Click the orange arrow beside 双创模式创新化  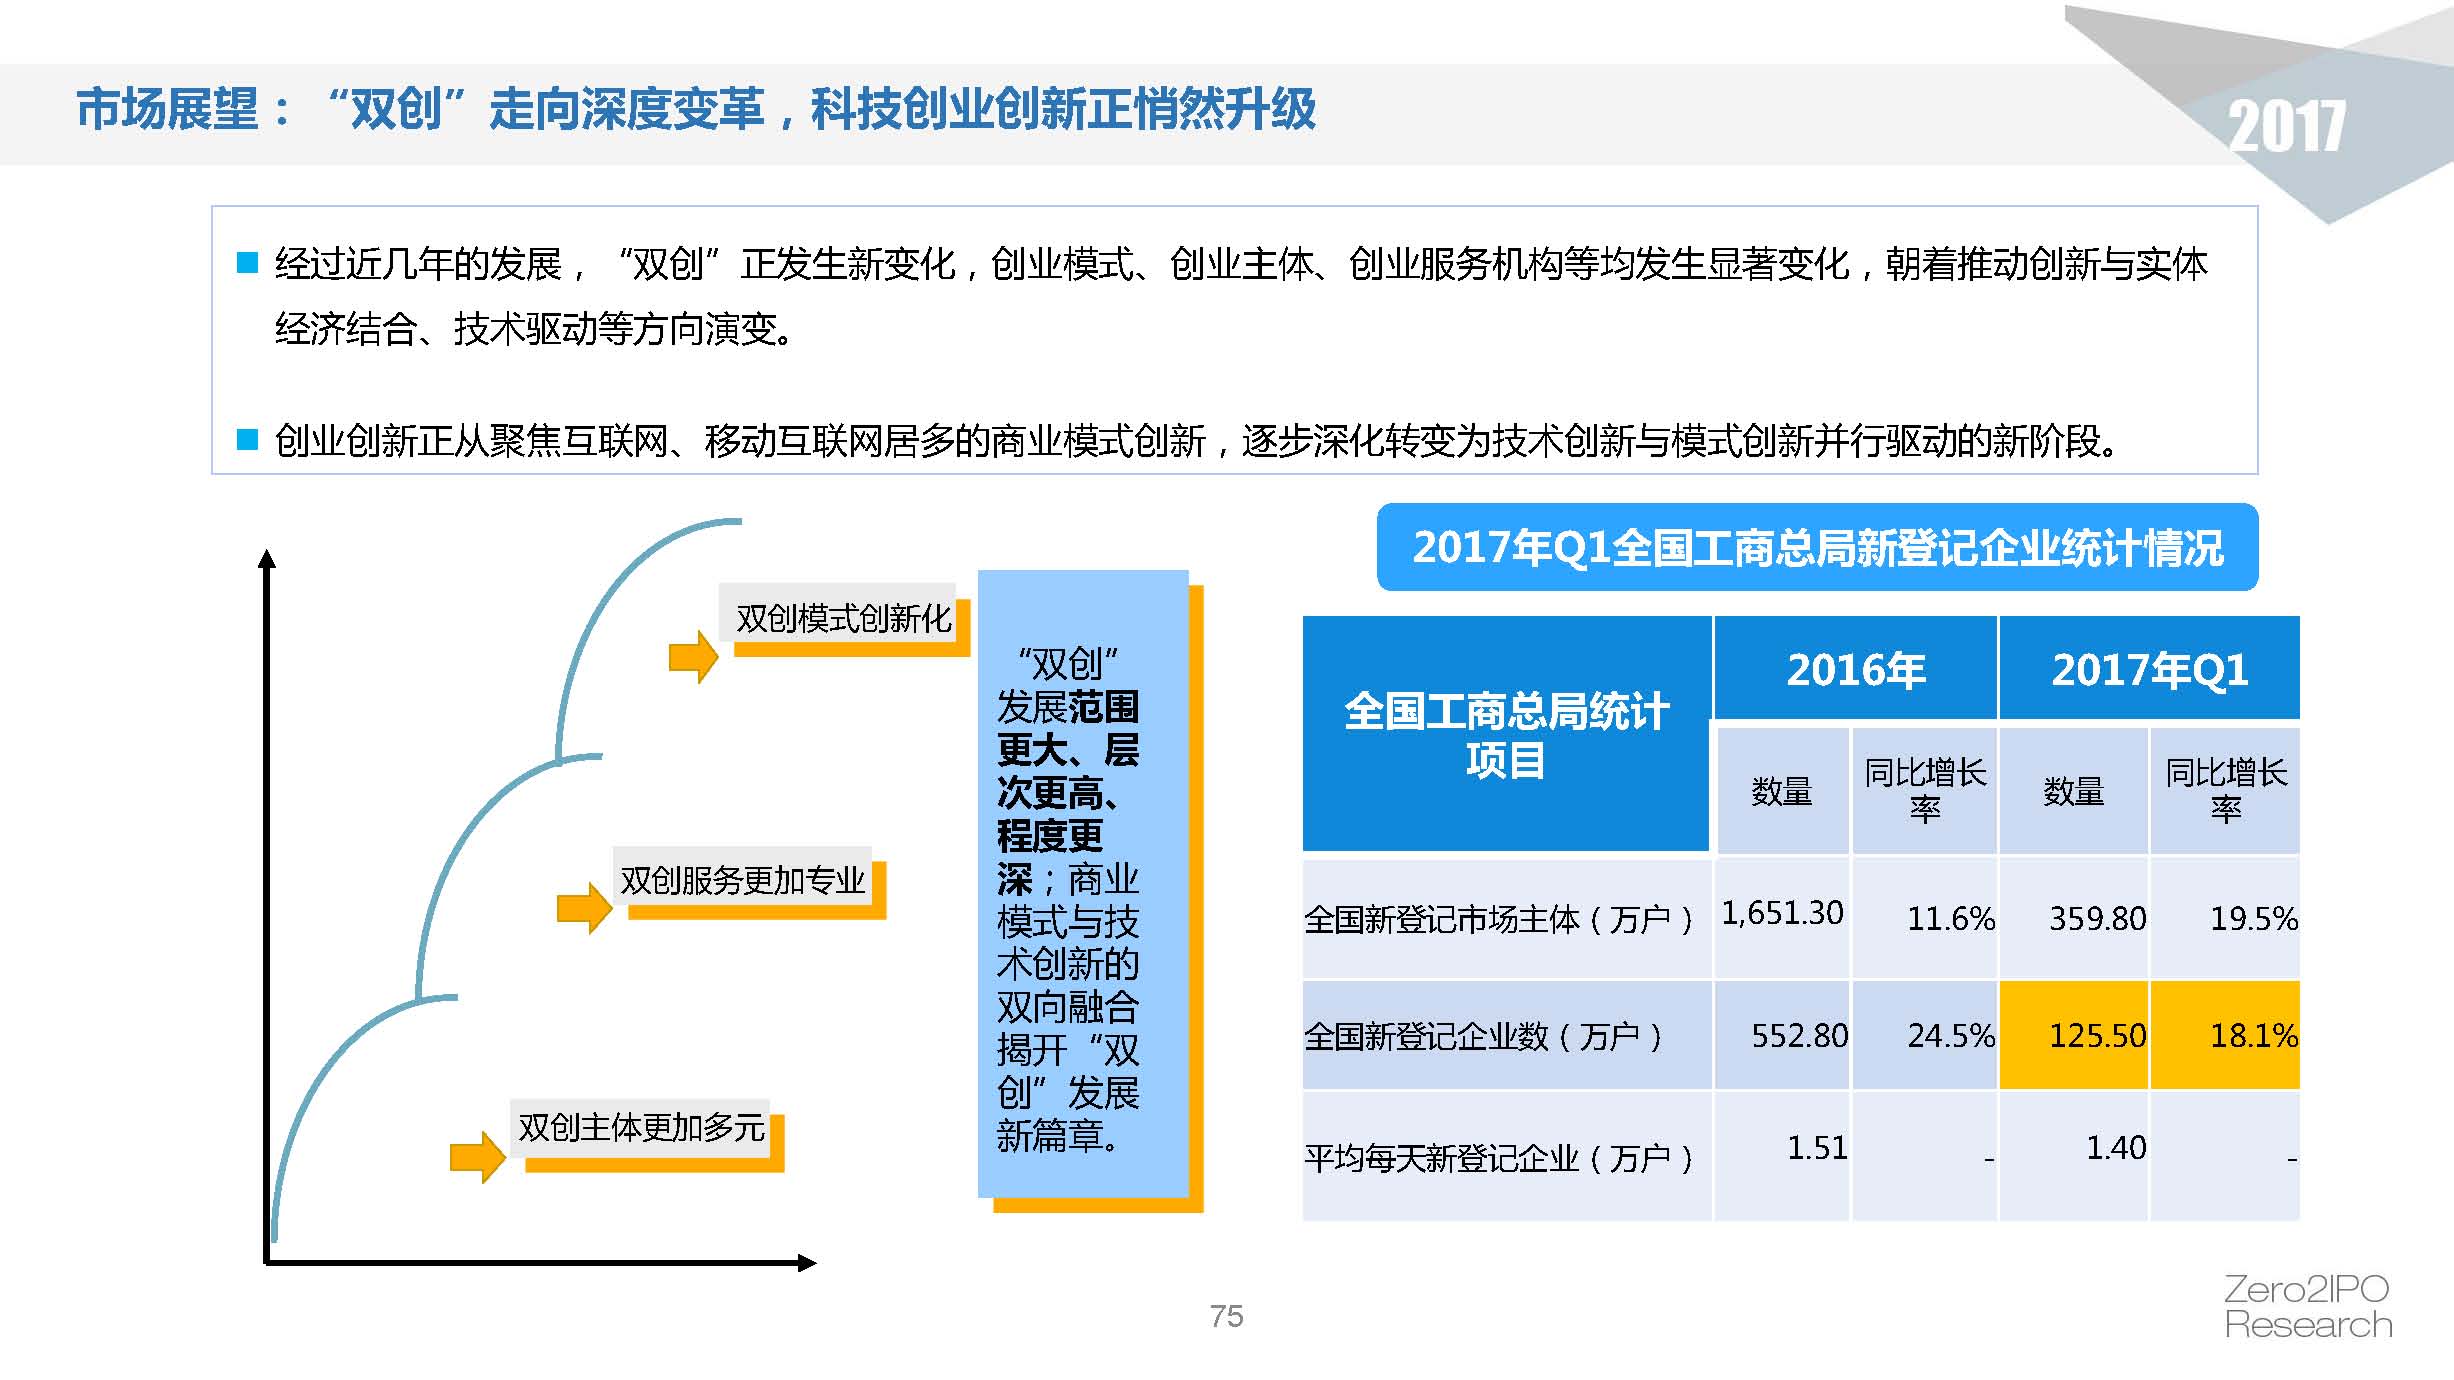(693, 657)
